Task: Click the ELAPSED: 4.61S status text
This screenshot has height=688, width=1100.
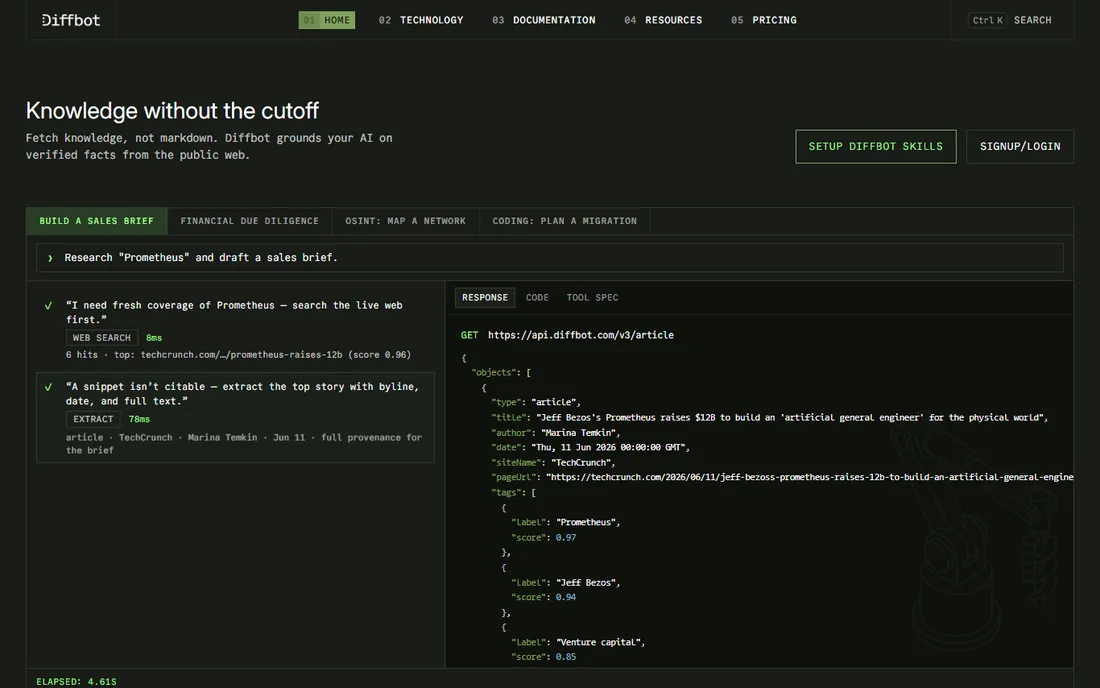Action: click(x=76, y=682)
